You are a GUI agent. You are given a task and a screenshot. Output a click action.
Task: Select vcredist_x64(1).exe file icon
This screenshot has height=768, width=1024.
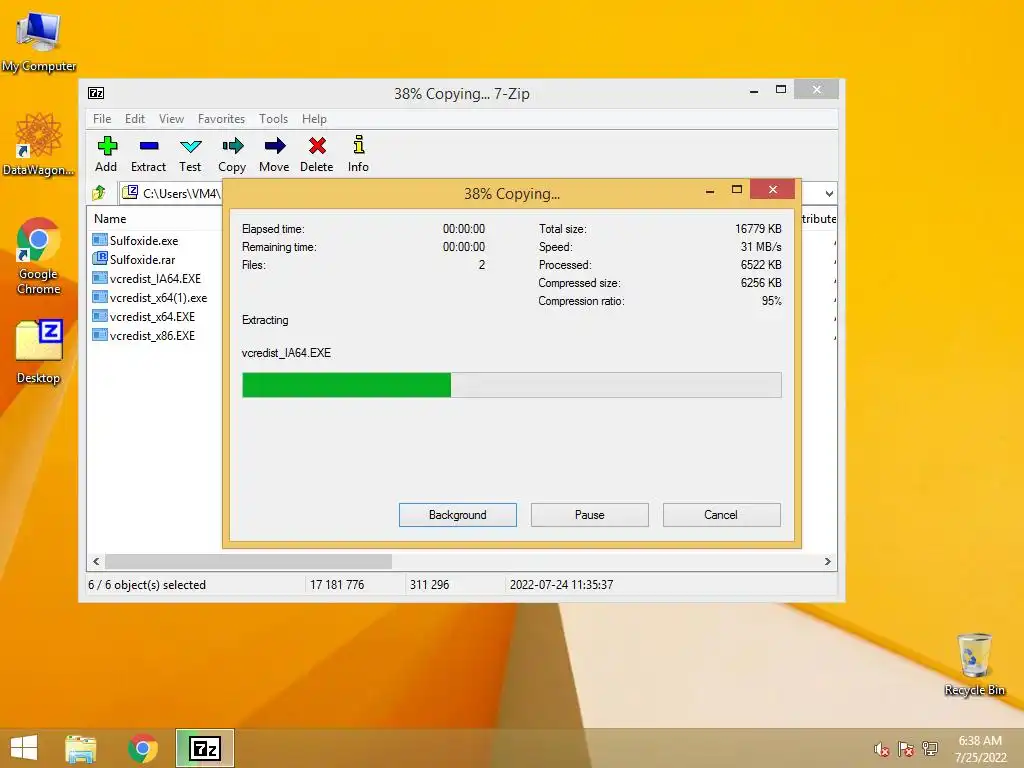100,297
